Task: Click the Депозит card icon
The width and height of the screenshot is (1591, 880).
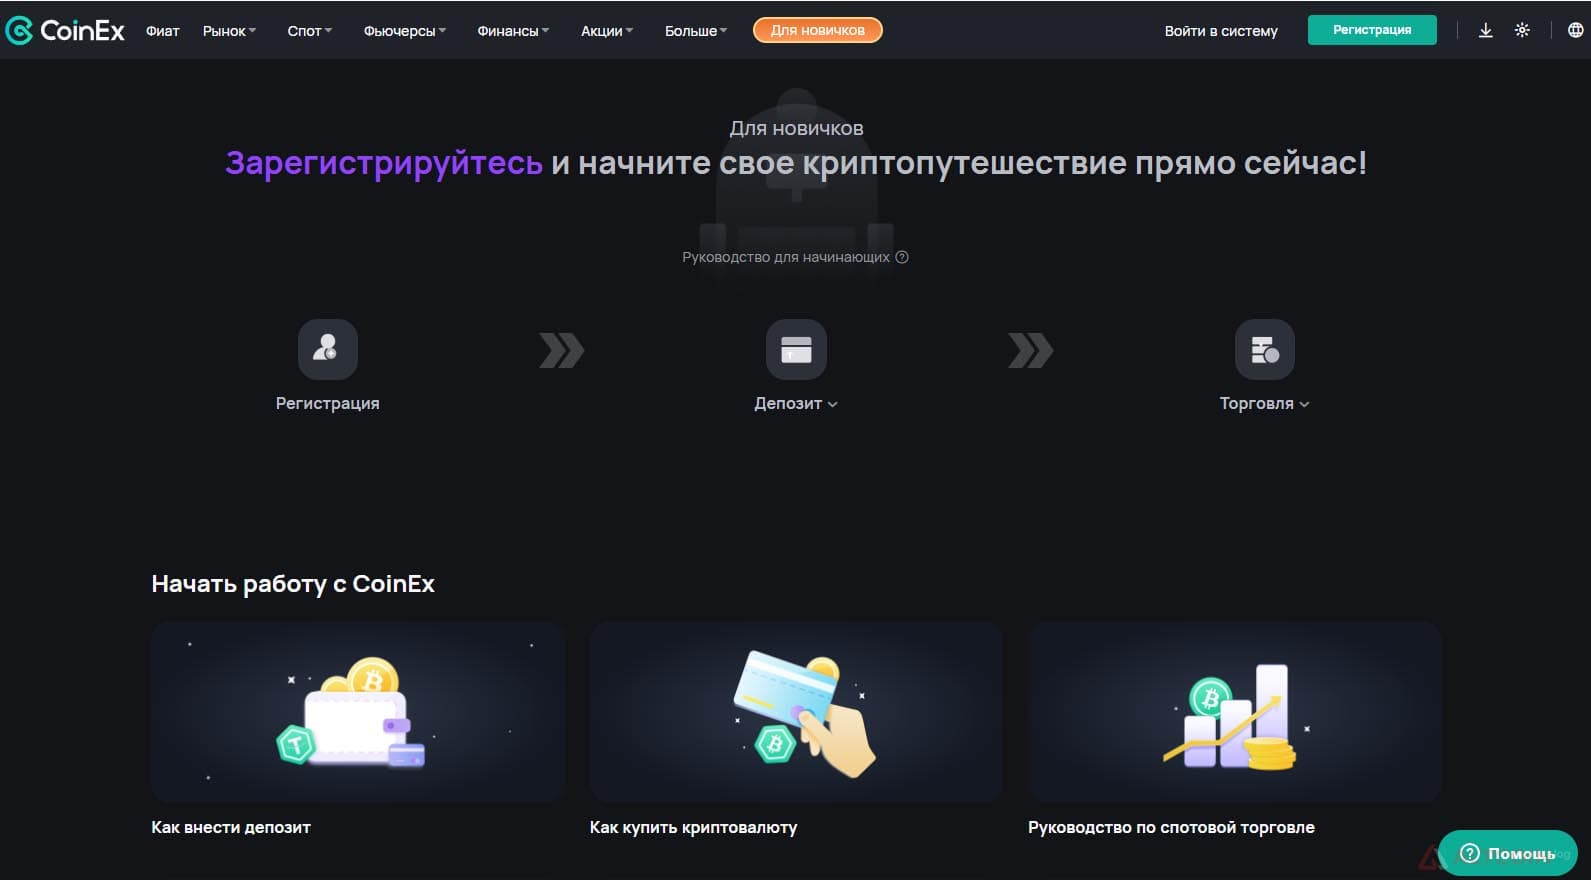Action: click(796, 349)
